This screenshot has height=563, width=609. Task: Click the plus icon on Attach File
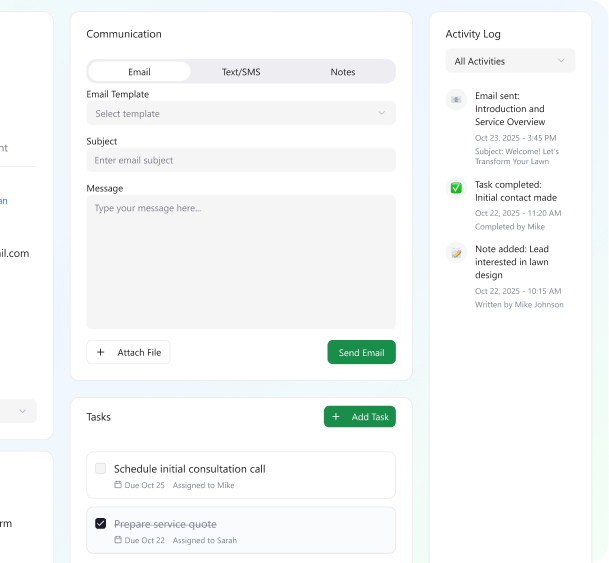click(101, 352)
